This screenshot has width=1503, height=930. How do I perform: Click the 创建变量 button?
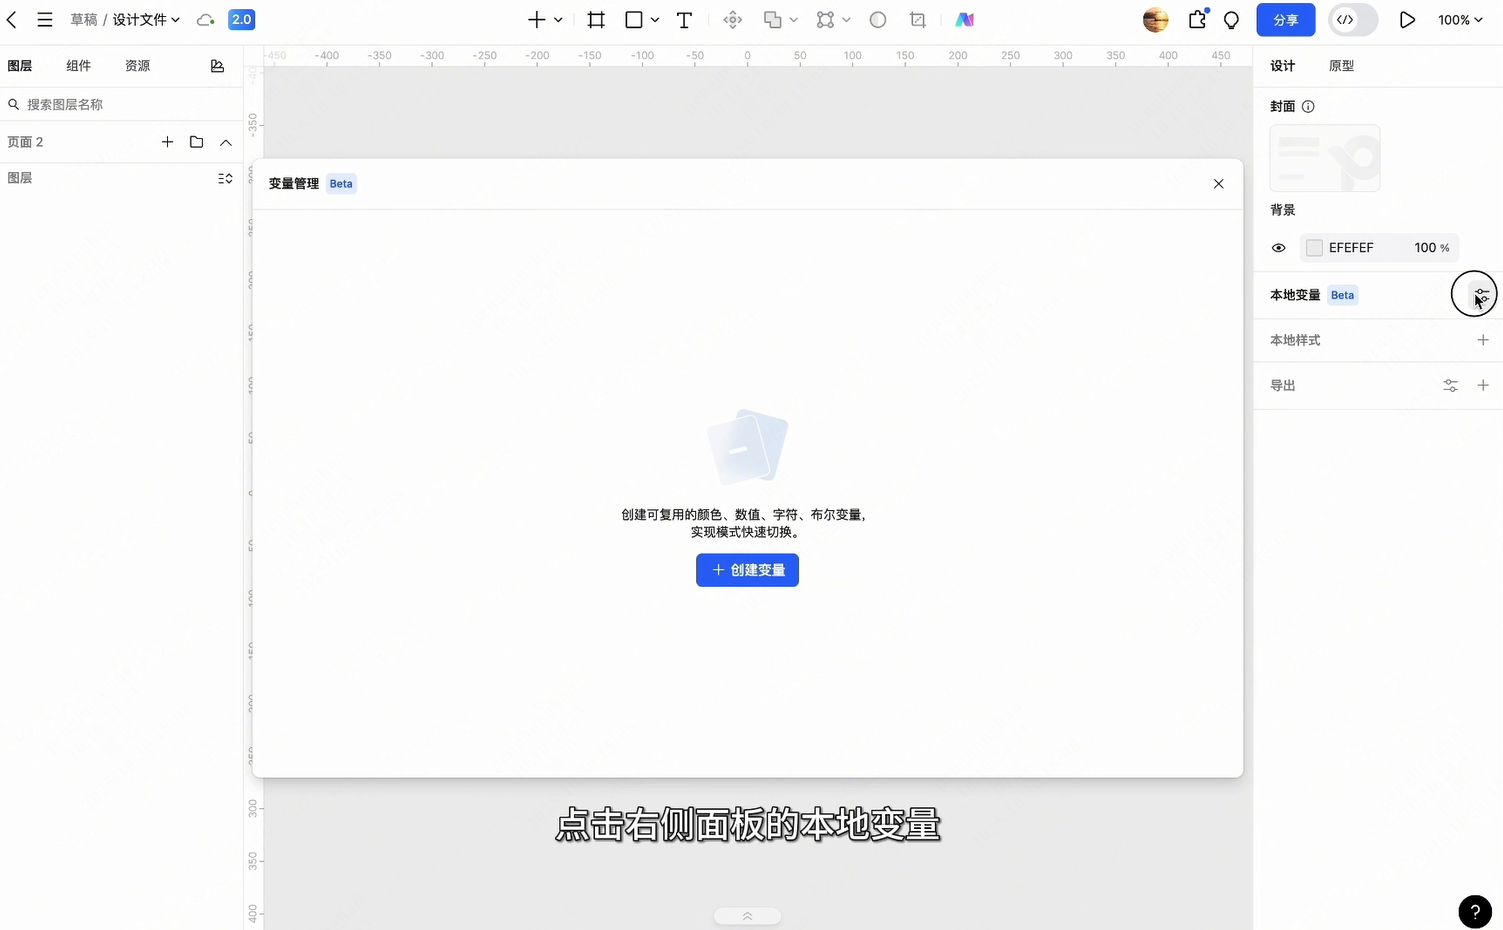tap(747, 570)
